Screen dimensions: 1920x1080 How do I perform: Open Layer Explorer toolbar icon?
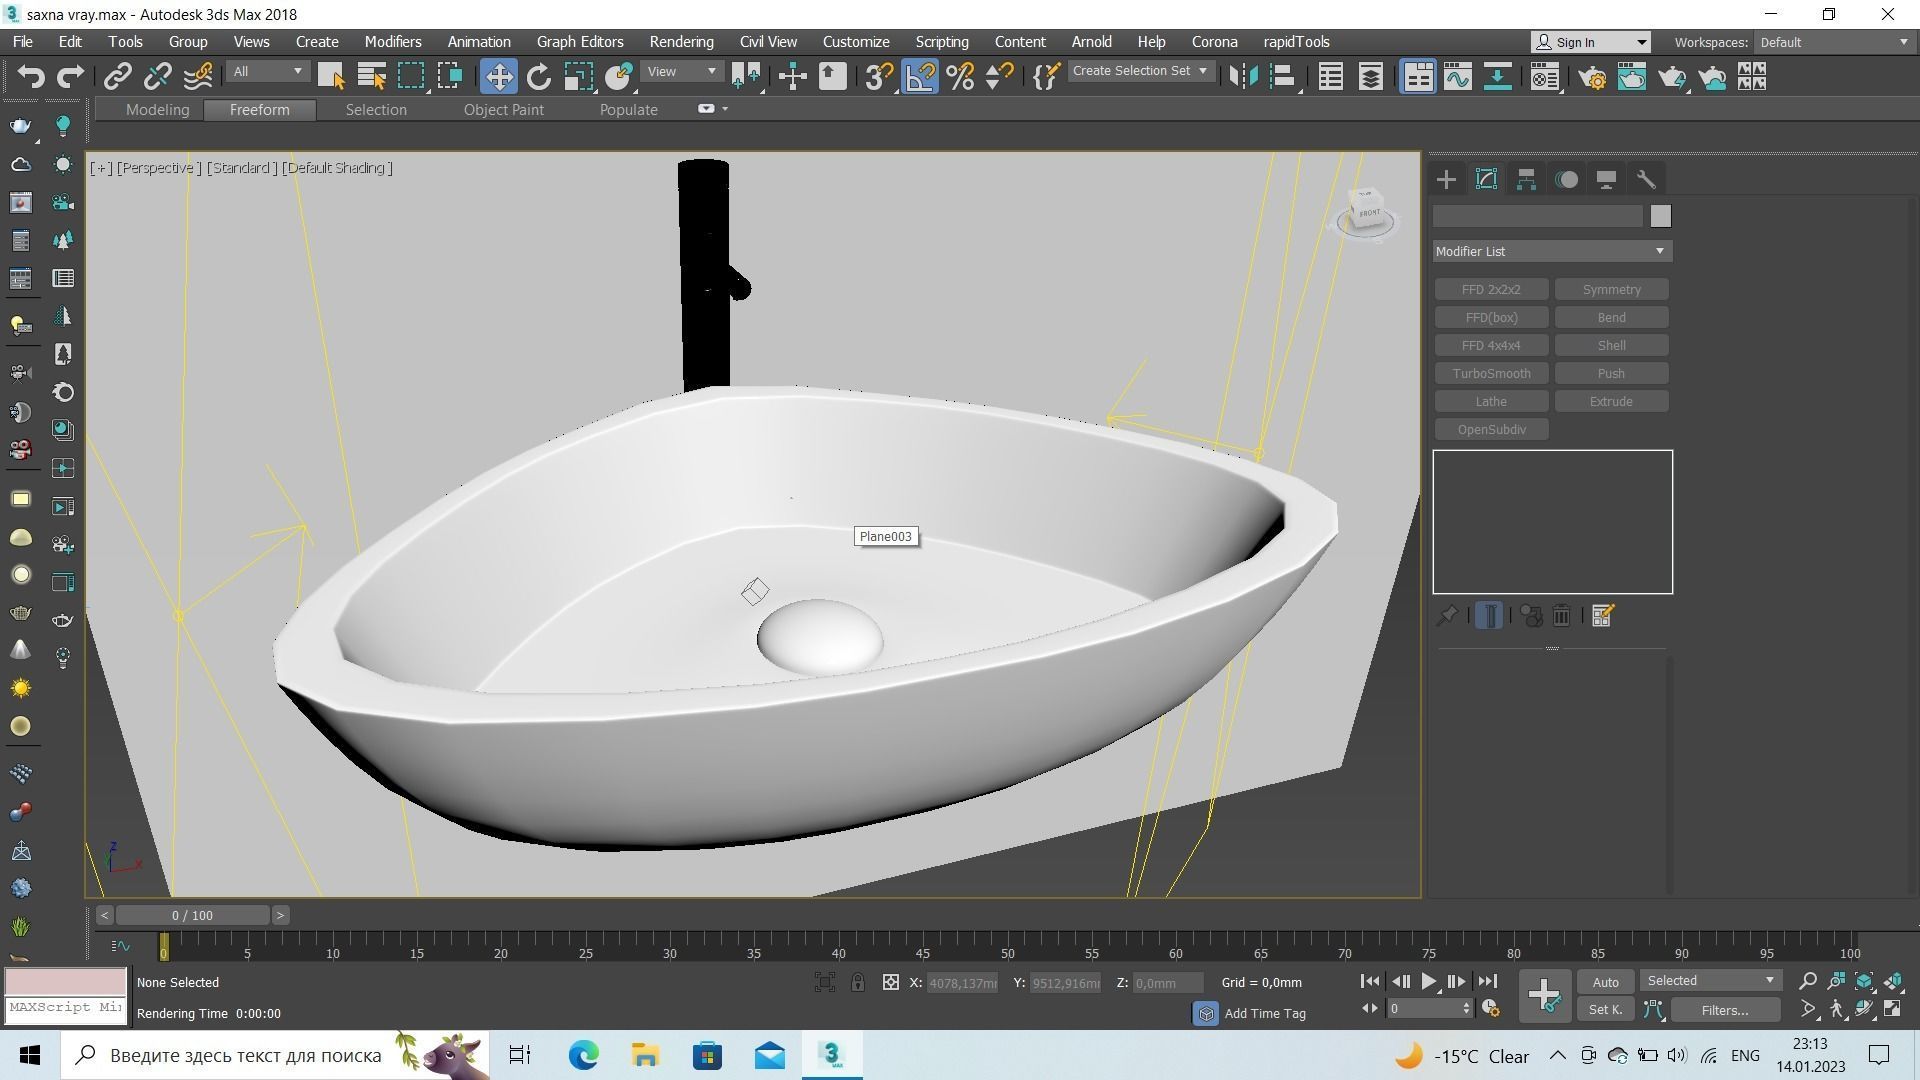point(1371,77)
